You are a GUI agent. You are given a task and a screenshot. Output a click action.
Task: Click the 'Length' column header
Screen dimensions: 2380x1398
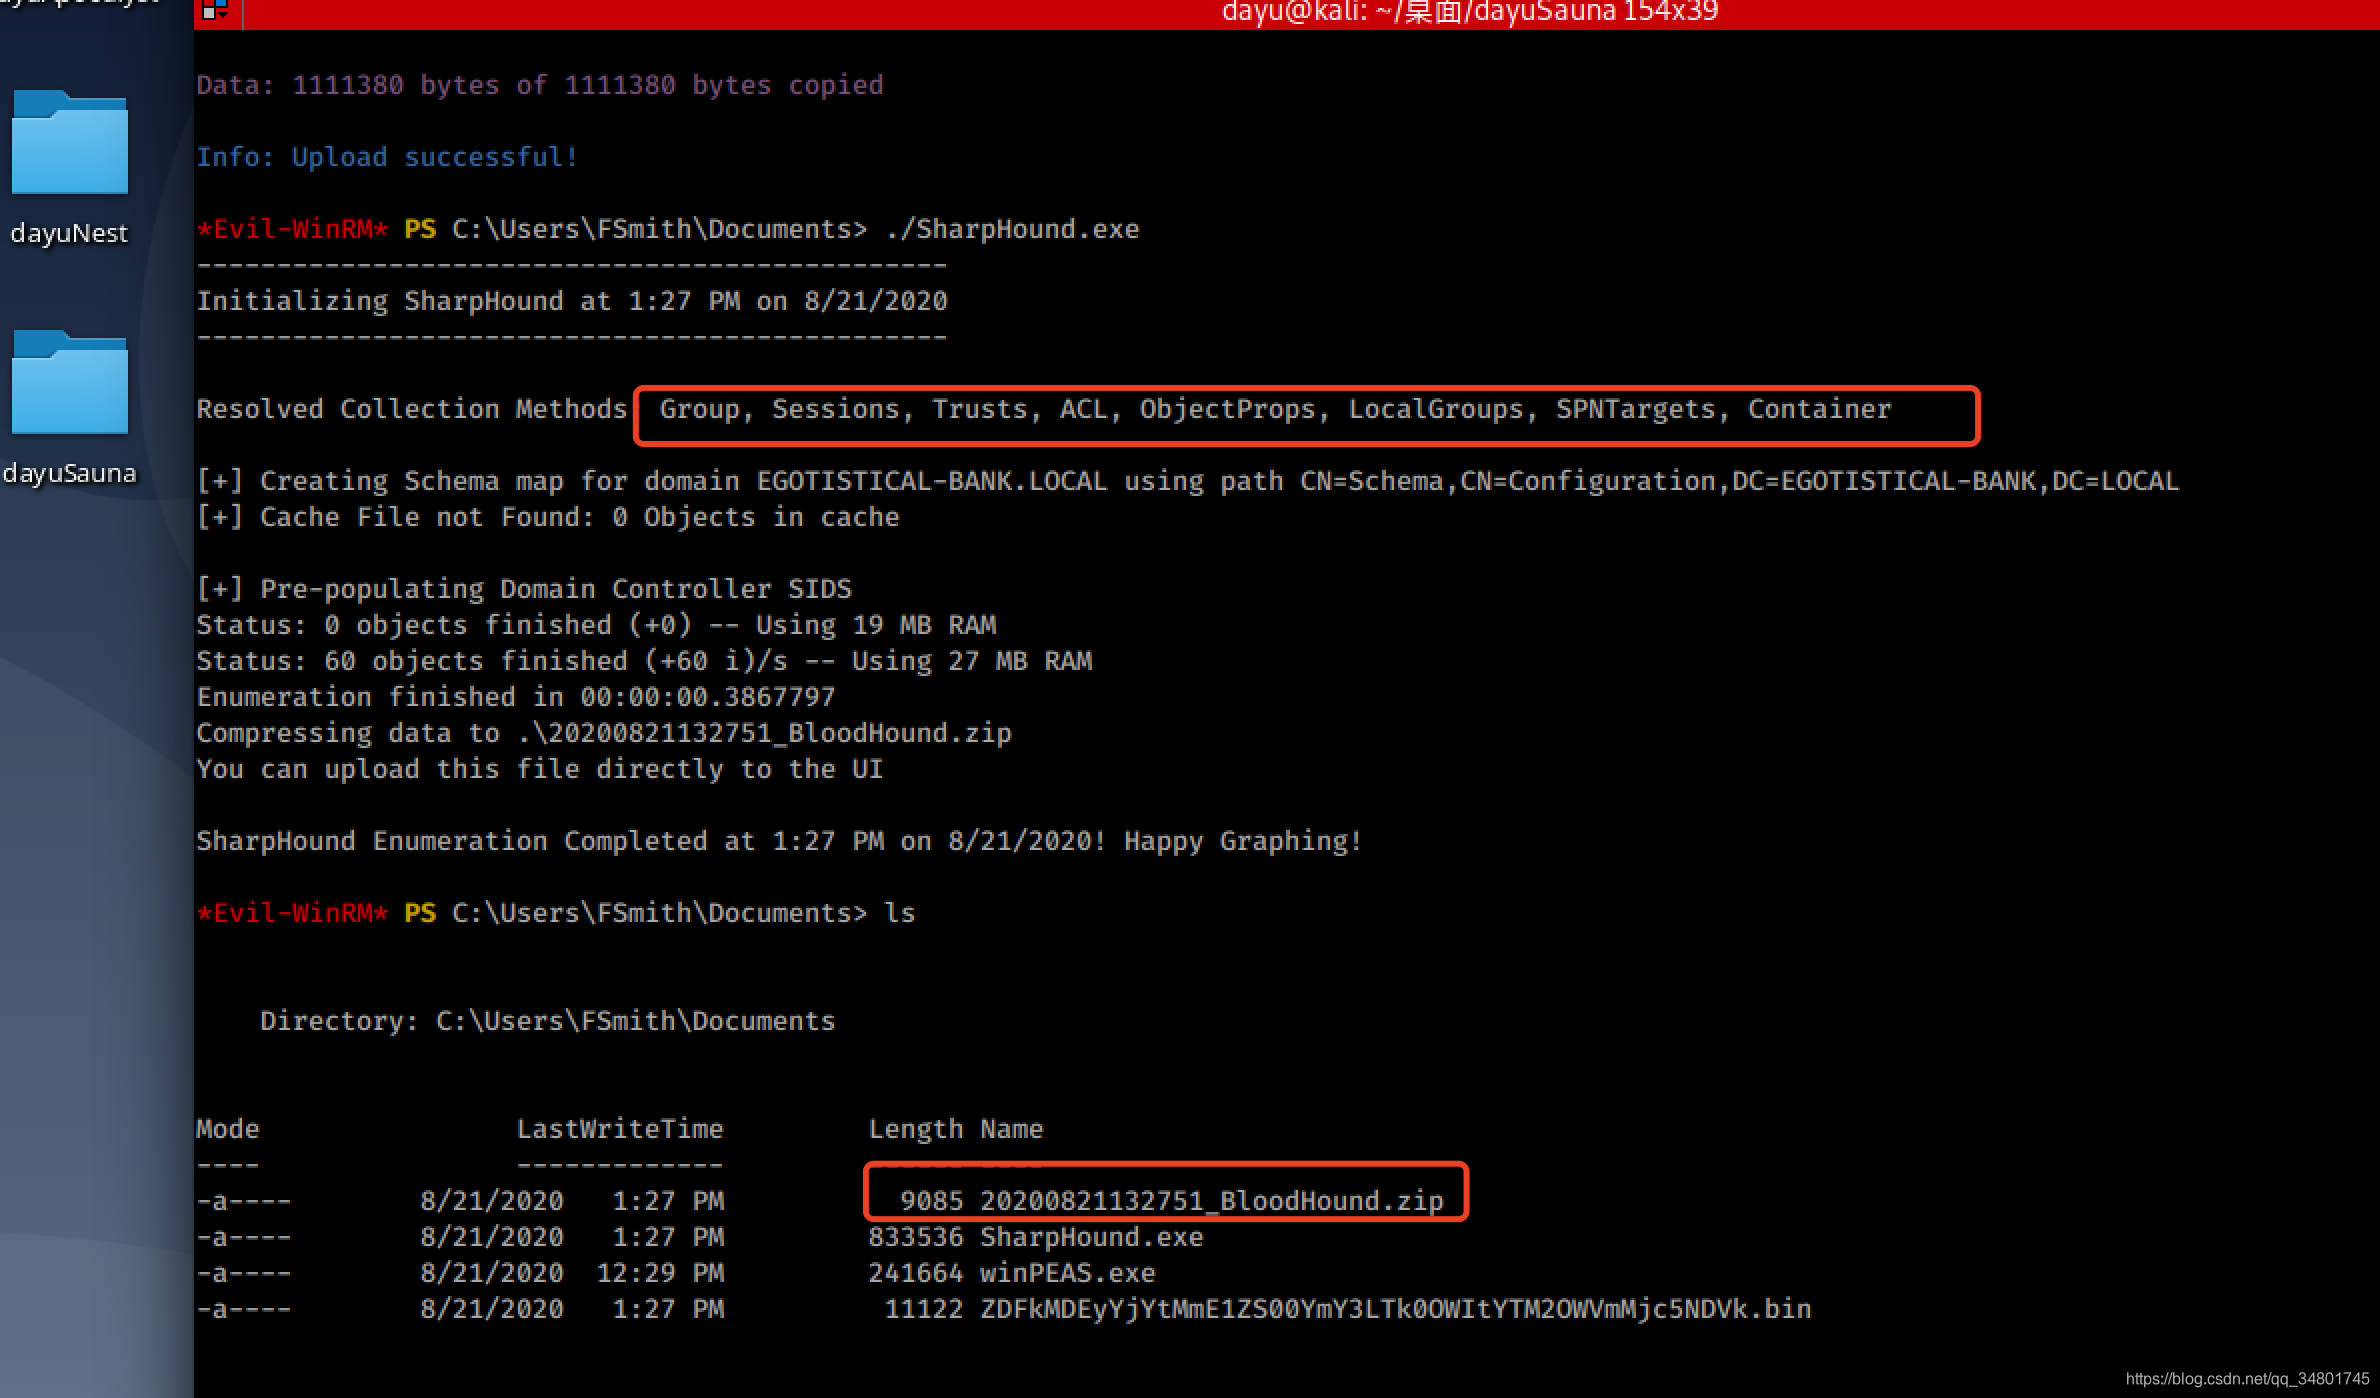pyautogui.click(x=916, y=1129)
